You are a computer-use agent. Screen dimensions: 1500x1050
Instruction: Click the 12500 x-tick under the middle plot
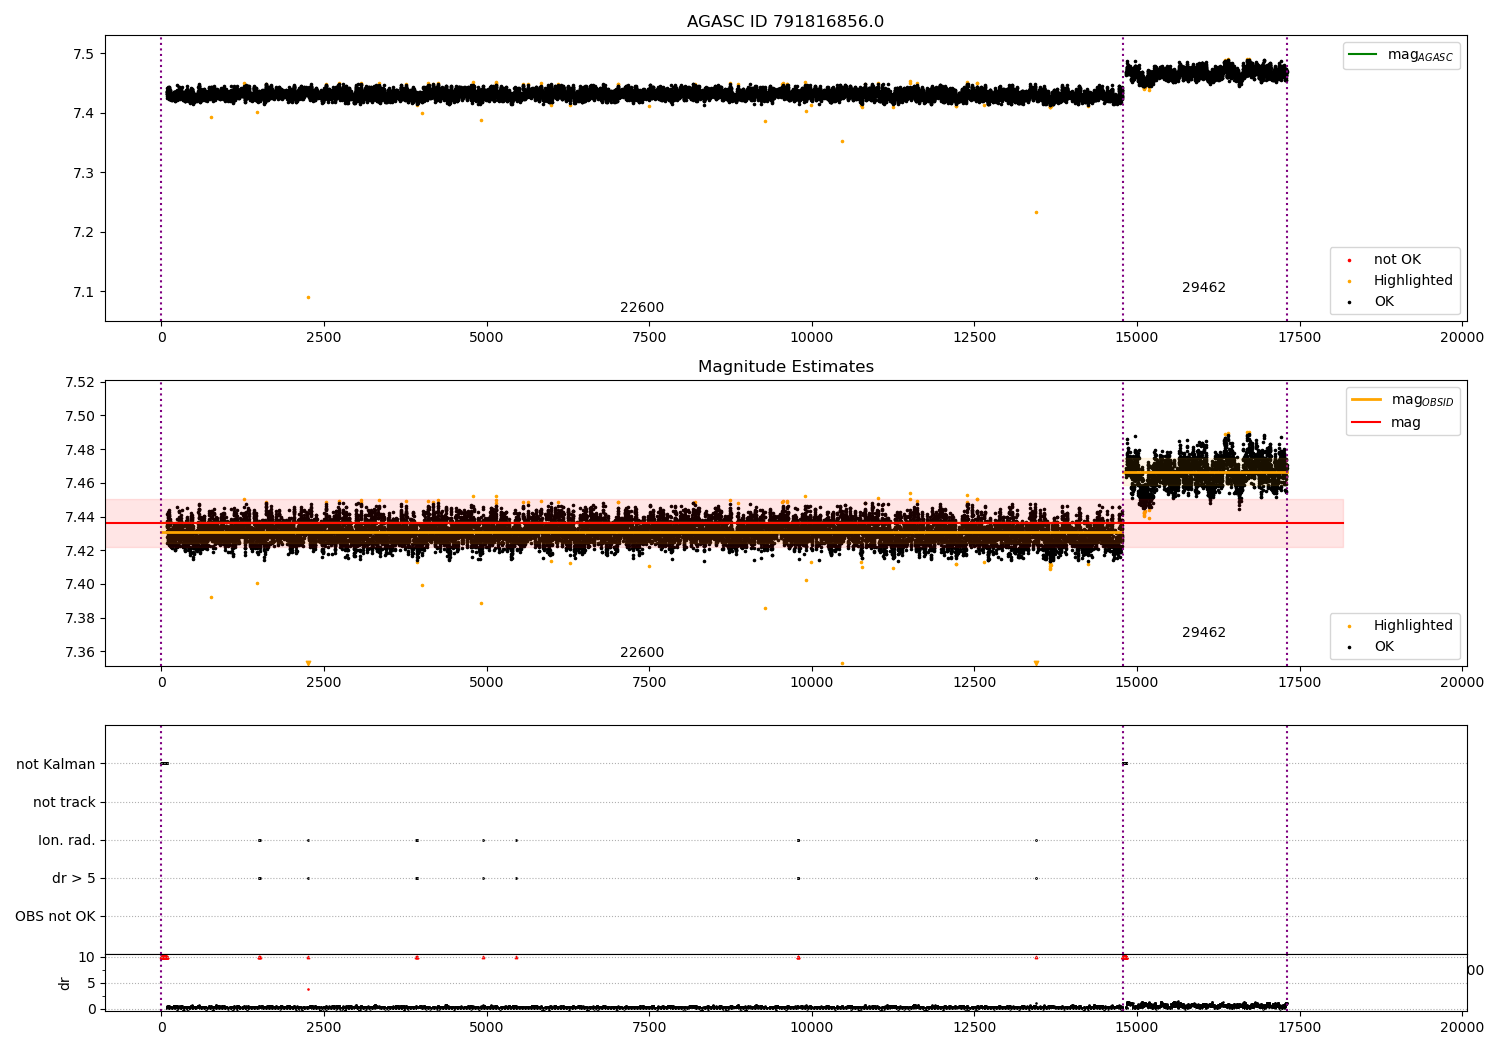pyautogui.click(x=974, y=683)
